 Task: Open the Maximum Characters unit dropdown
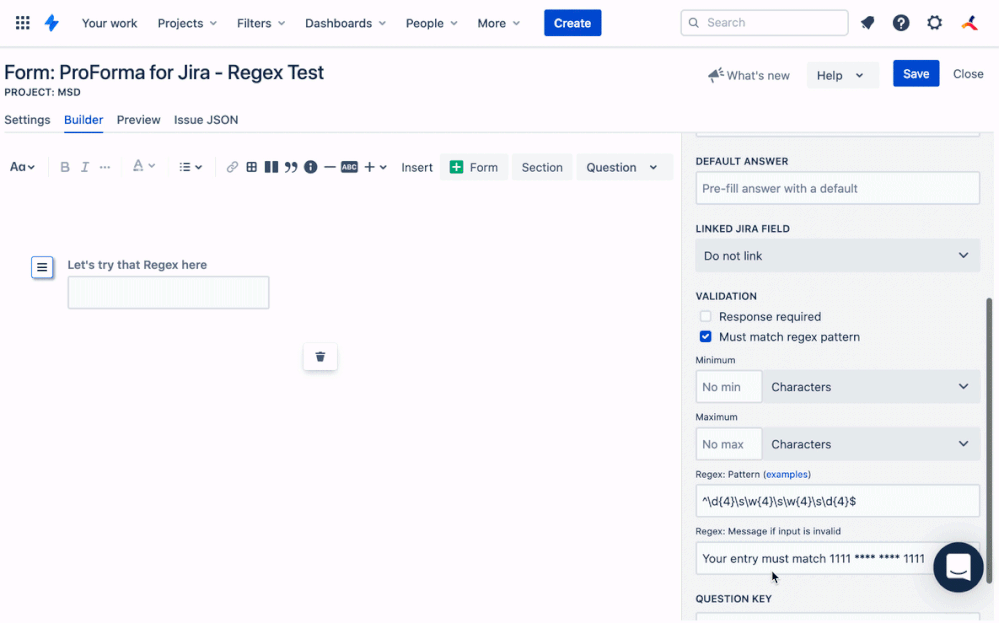871,444
